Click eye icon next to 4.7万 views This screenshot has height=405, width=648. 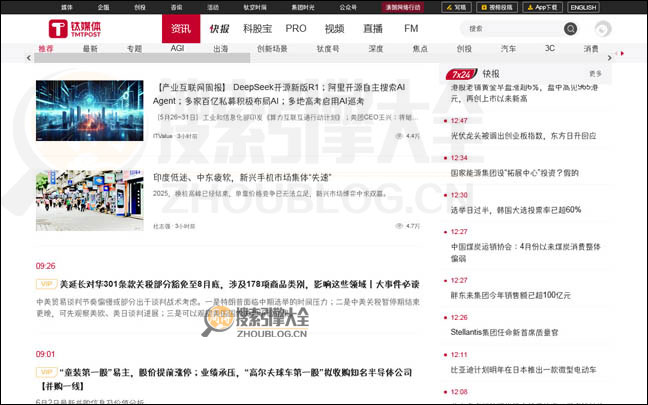coord(399,226)
